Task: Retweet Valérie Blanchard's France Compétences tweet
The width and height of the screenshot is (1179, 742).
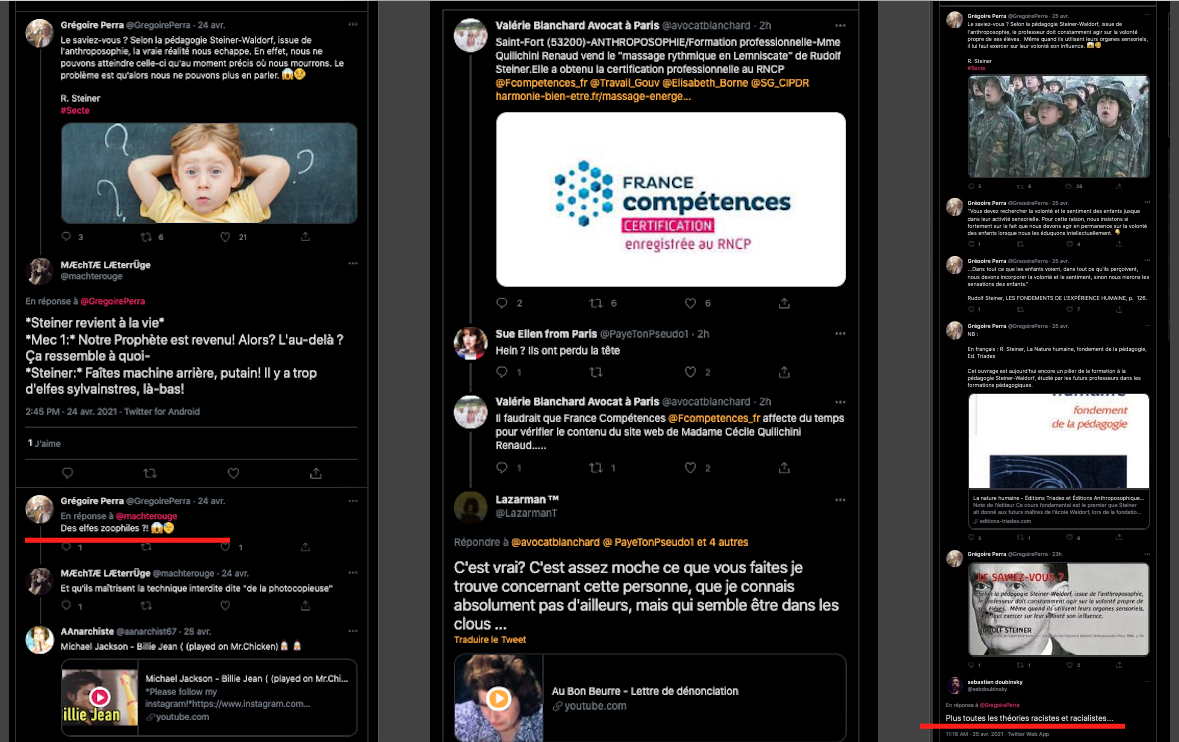Action: 596,303
